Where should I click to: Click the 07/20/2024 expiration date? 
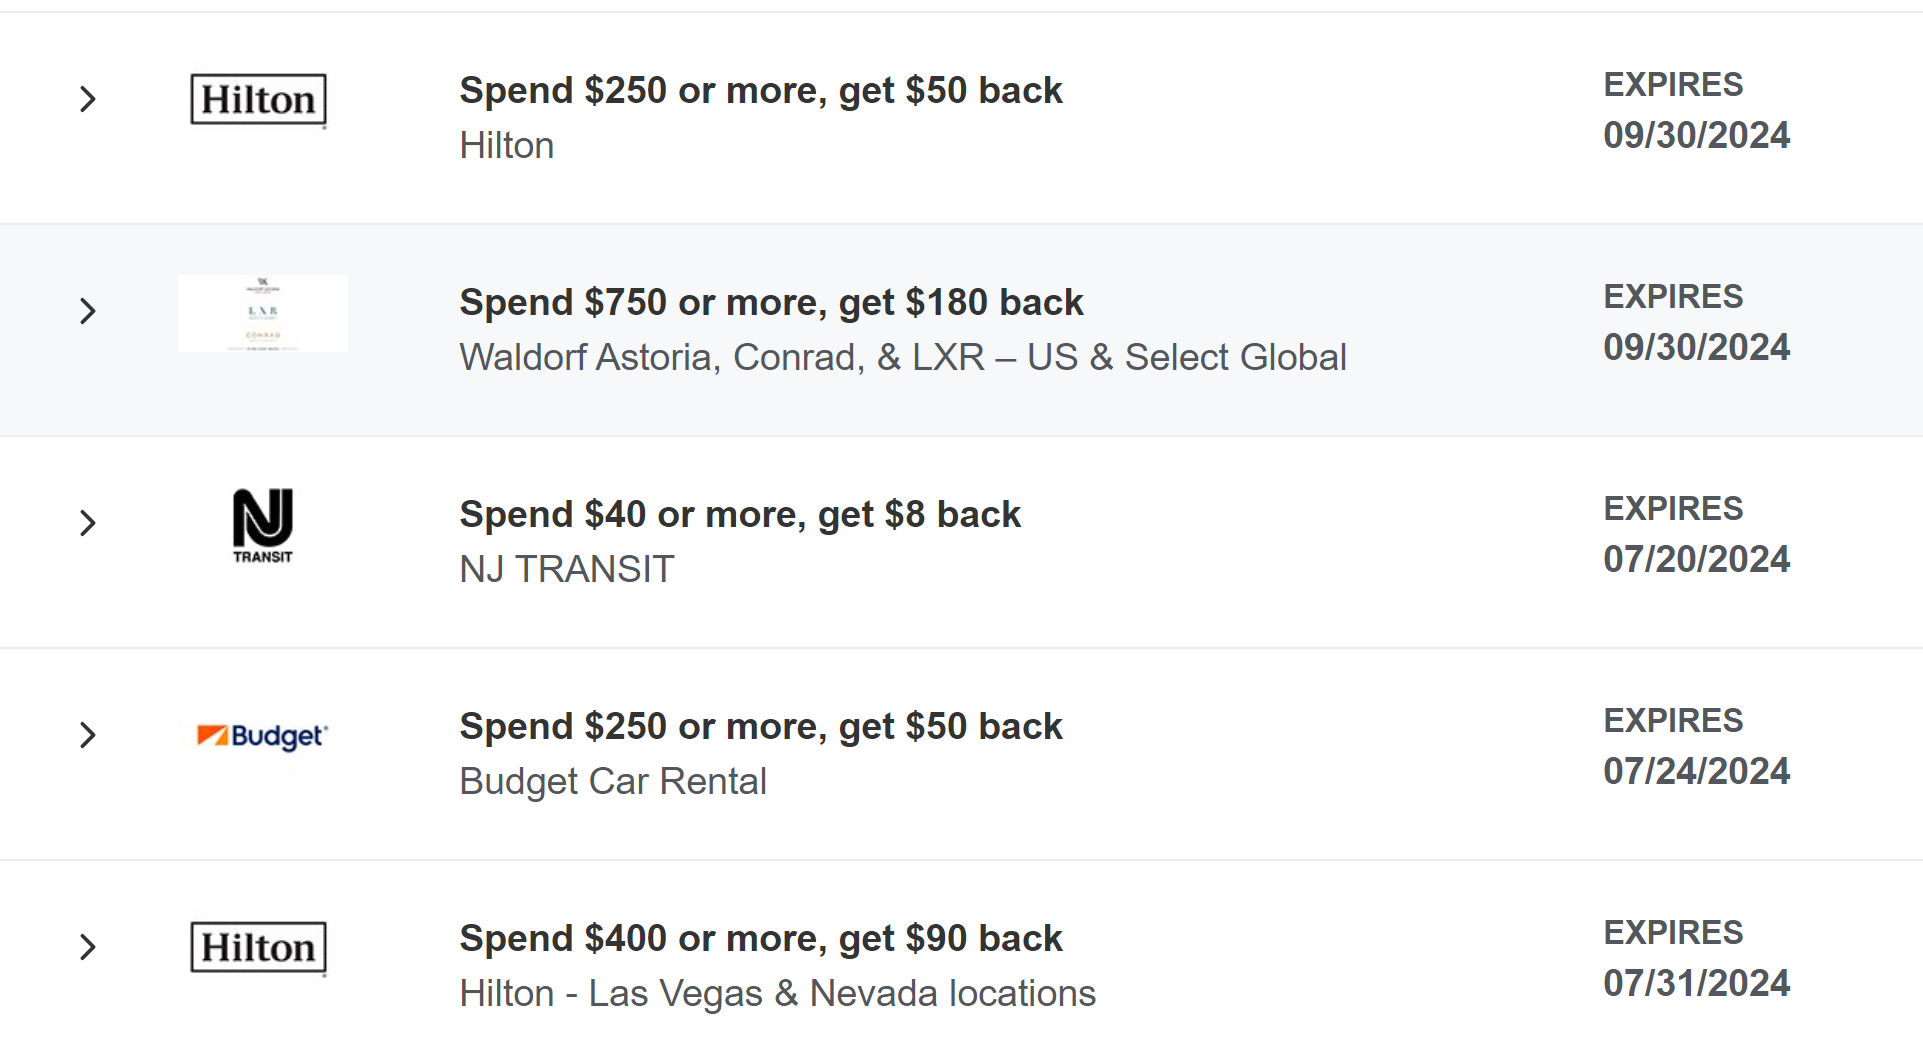coord(1696,559)
